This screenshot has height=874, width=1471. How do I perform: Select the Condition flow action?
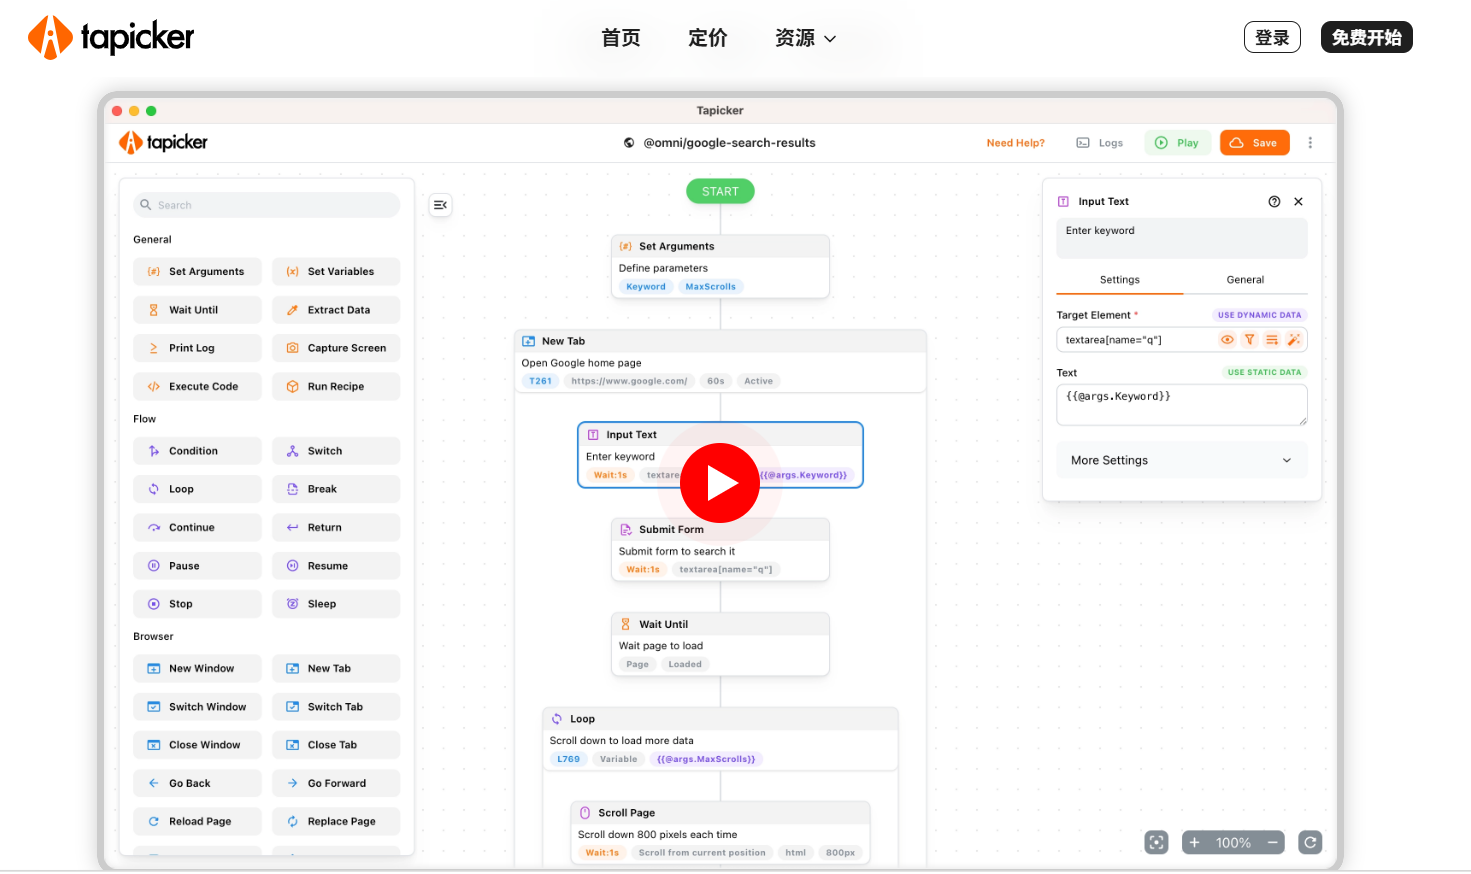pos(197,451)
